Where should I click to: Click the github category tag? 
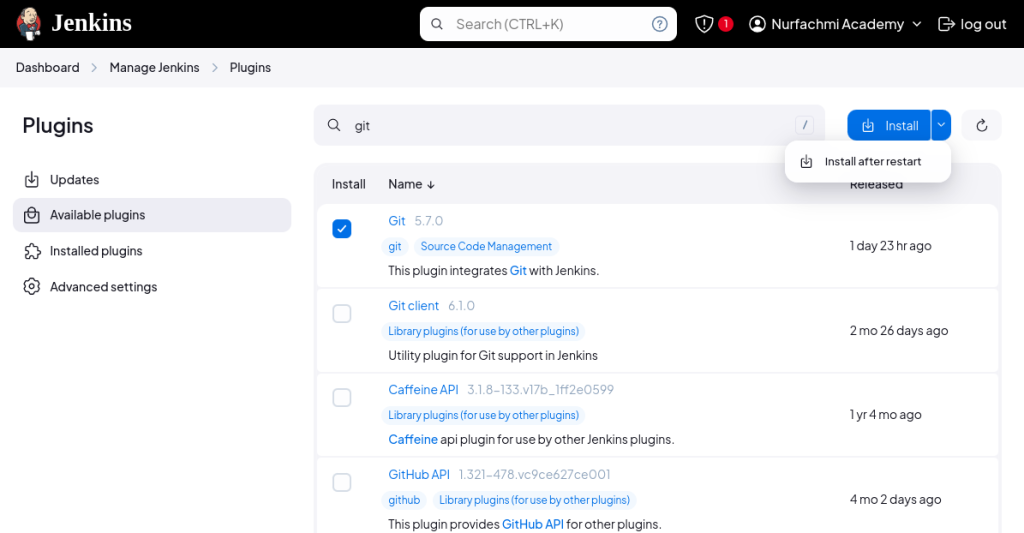[x=404, y=500]
